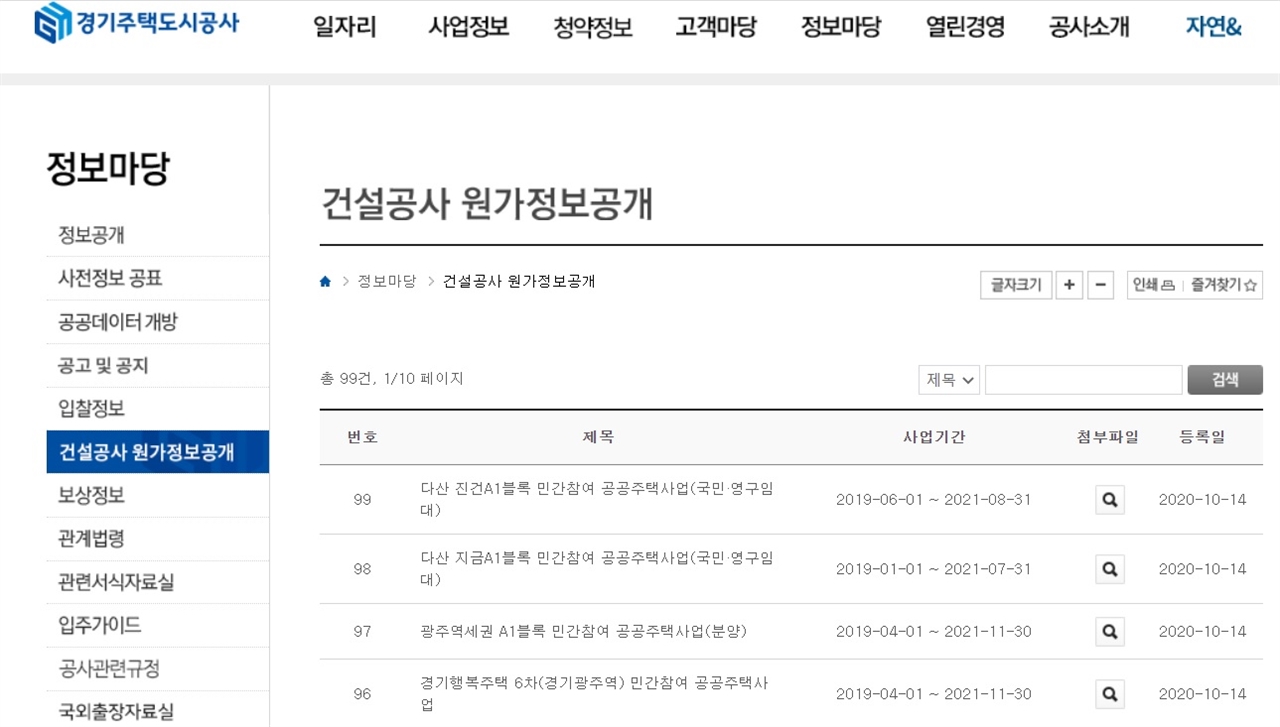
Task: Open 경기행복주택 6차 project title
Action: tap(595, 694)
